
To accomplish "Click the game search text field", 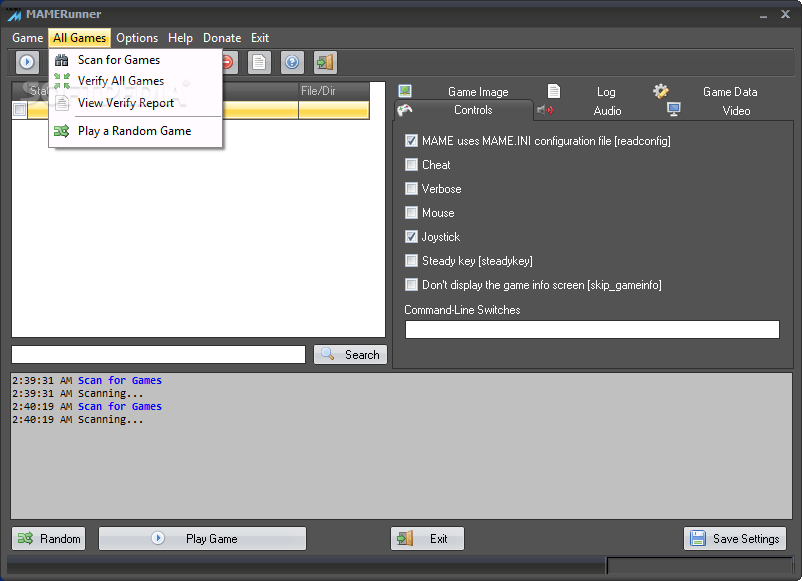I will click(x=159, y=354).
